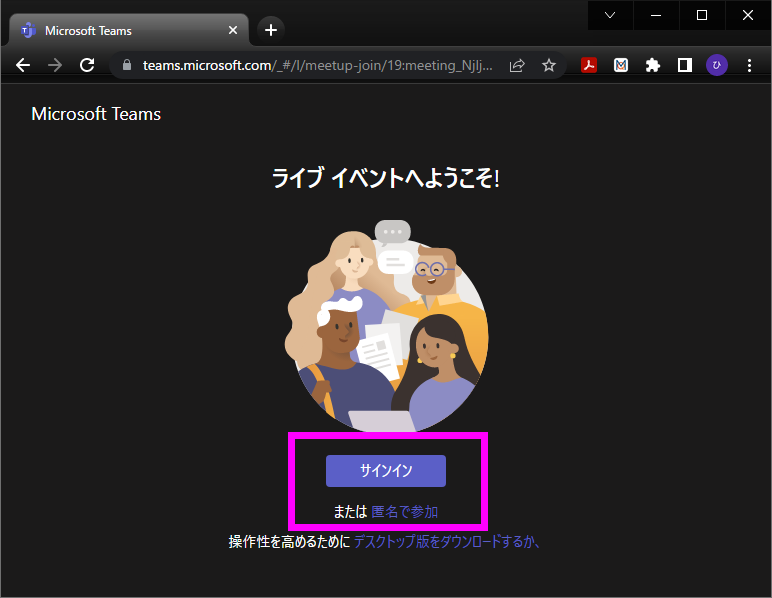The image size is (772, 598).
Task: Toggle the browser side panel icon
Action: [x=685, y=65]
